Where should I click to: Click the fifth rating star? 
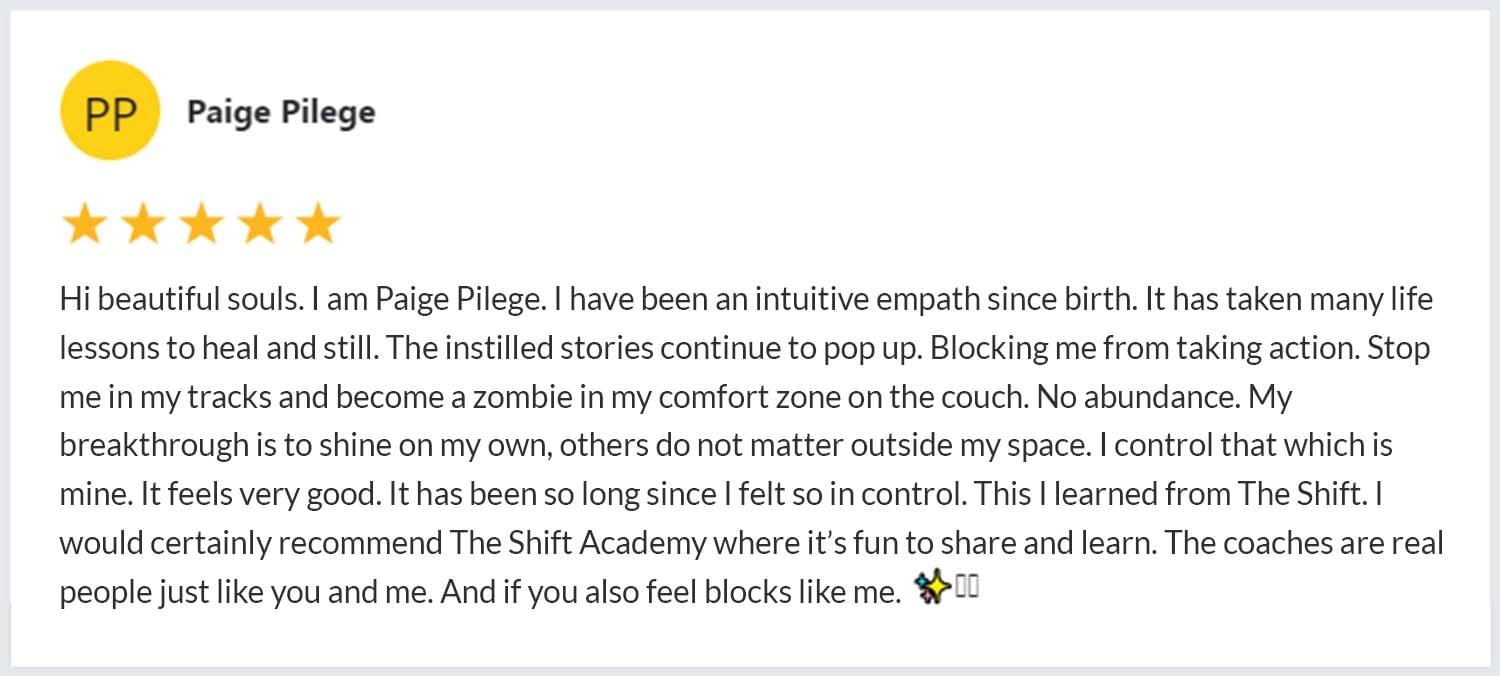pos(319,225)
